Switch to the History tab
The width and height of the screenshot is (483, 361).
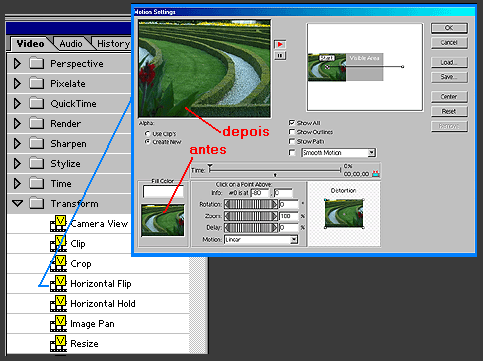click(113, 44)
